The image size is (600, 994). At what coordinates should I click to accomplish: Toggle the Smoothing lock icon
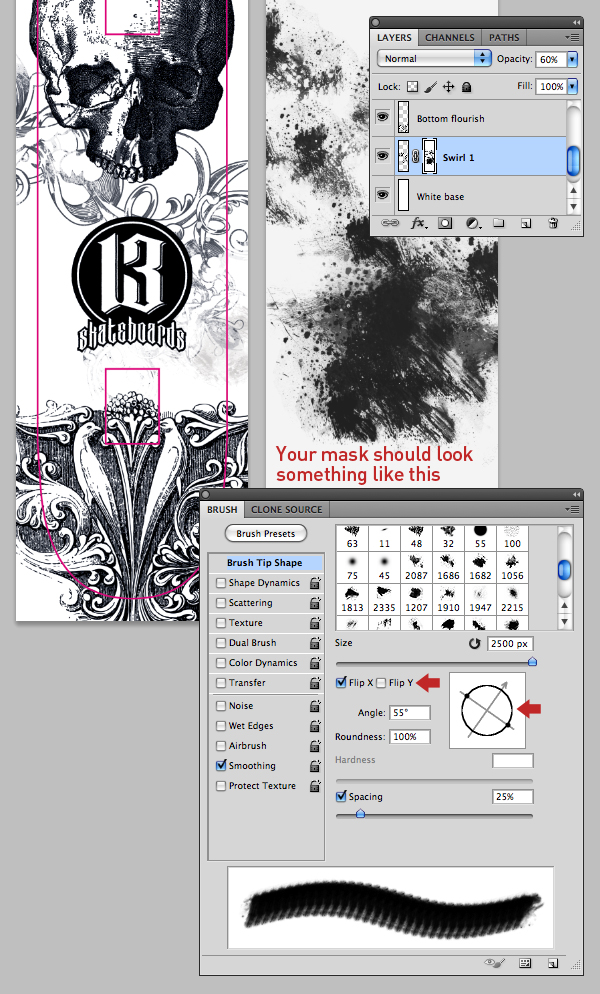[x=315, y=766]
